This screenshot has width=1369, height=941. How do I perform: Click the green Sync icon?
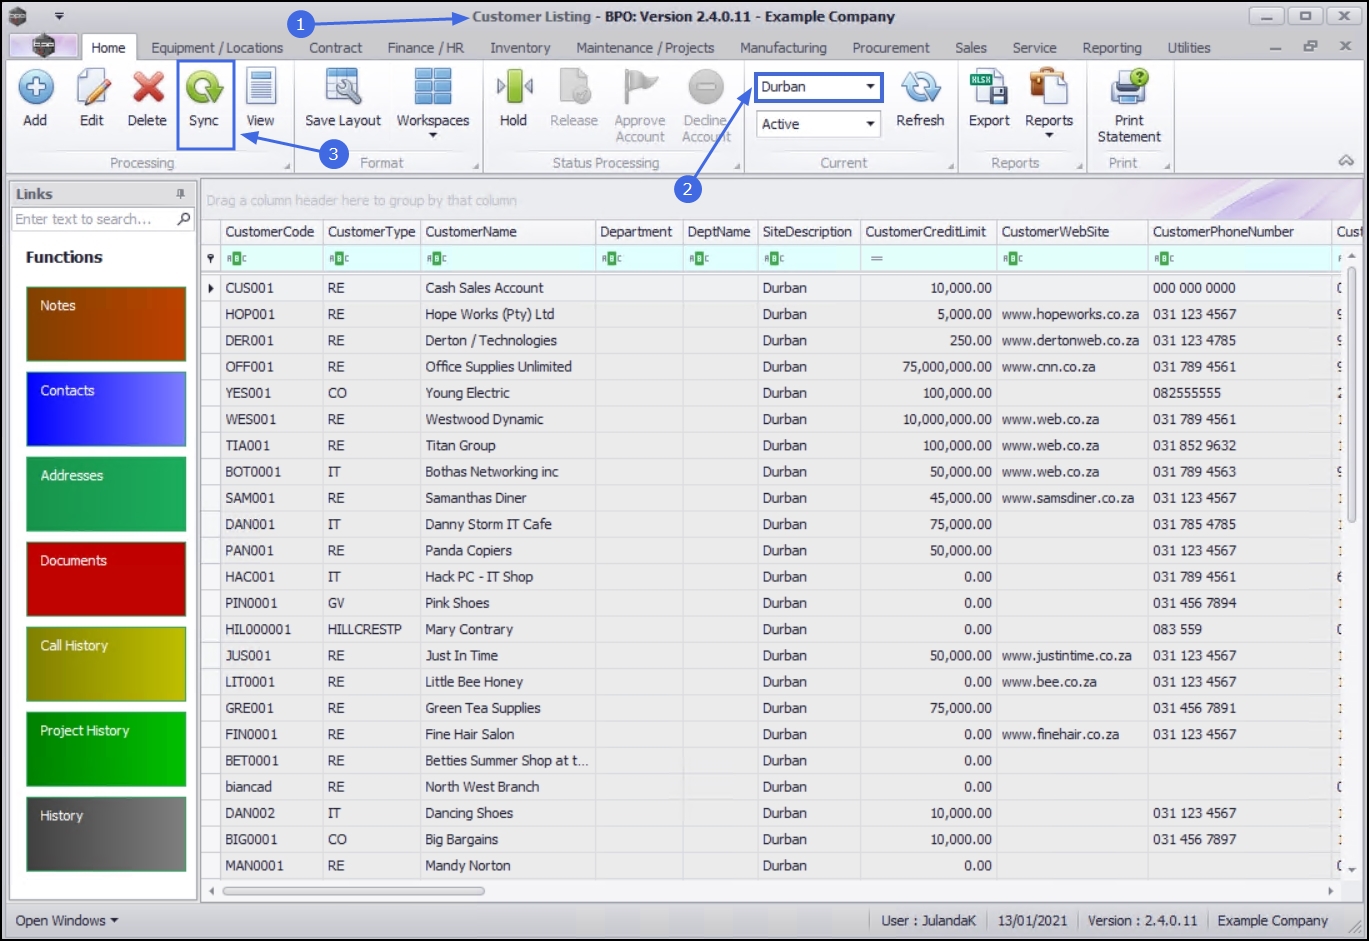(x=204, y=88)
